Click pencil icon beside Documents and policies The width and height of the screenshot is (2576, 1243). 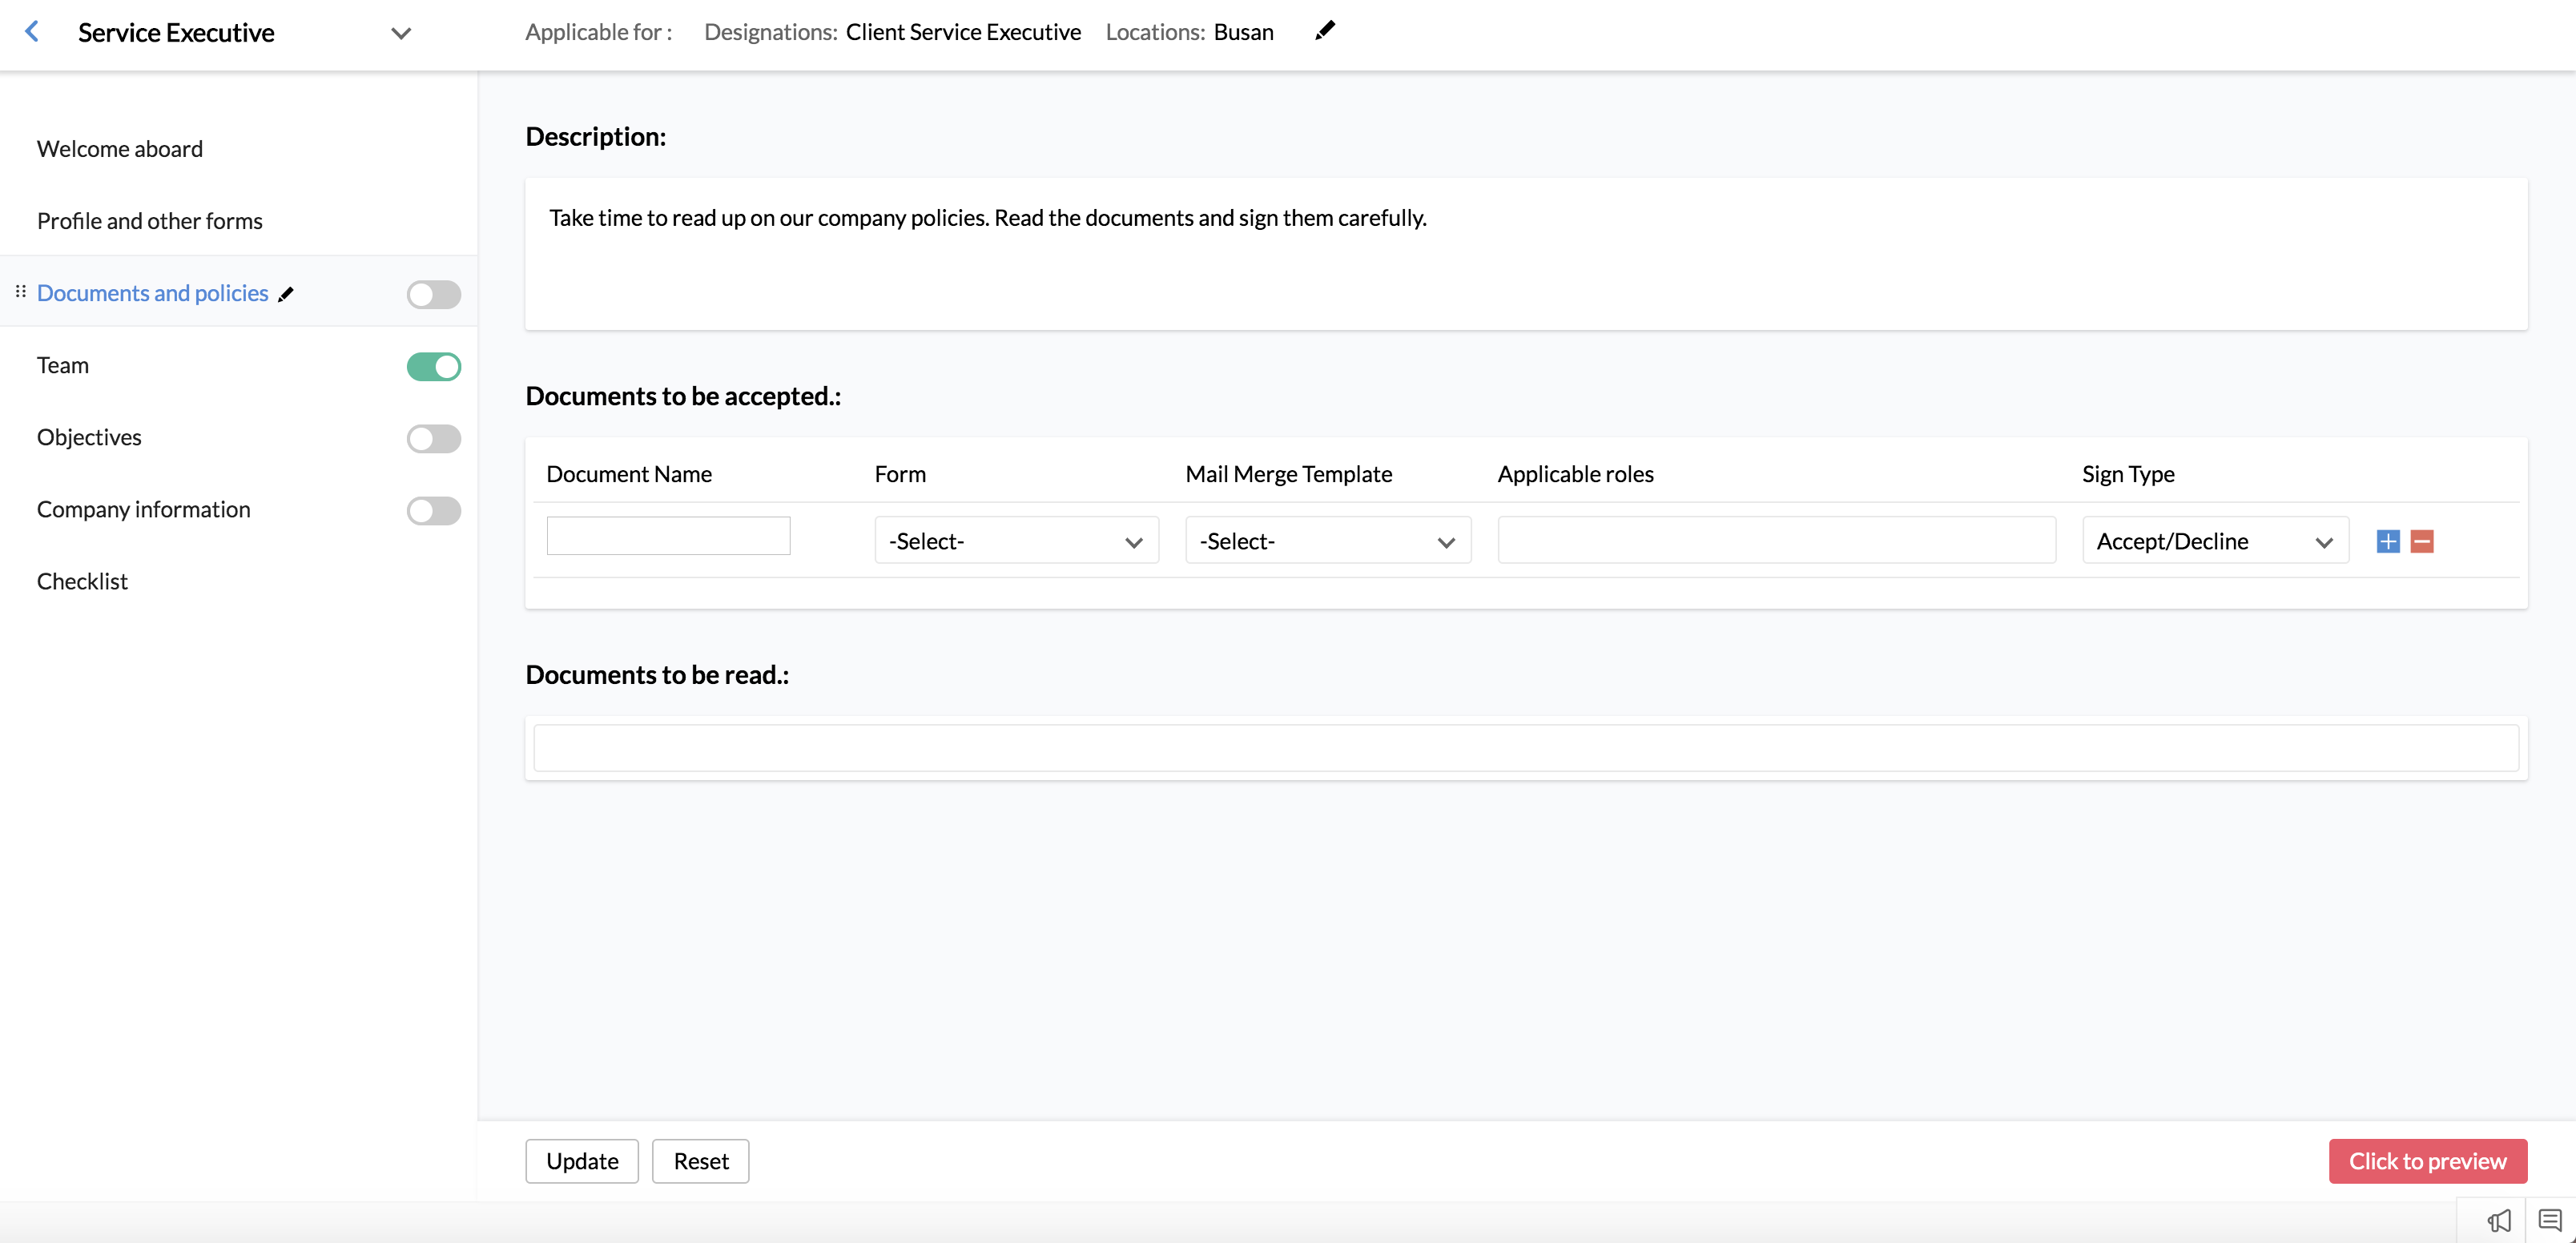286,294
